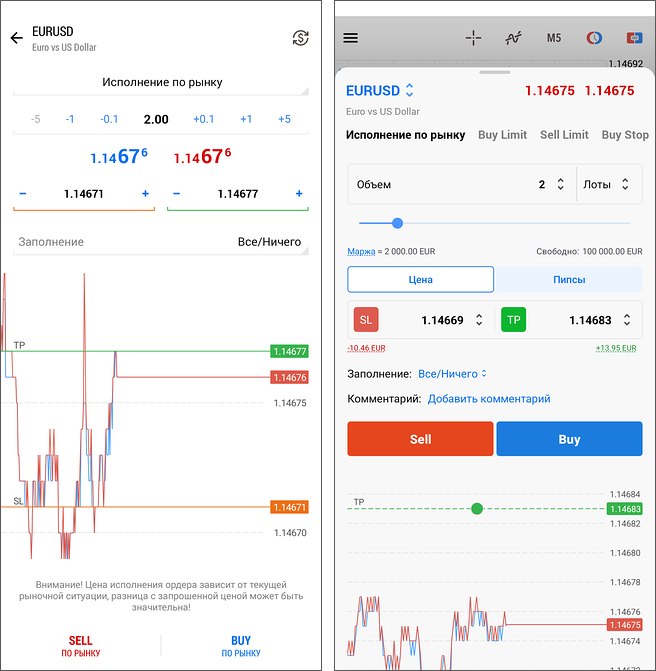Edit the take profit value 1.14677
656x671 pixels.
[238, 194]
